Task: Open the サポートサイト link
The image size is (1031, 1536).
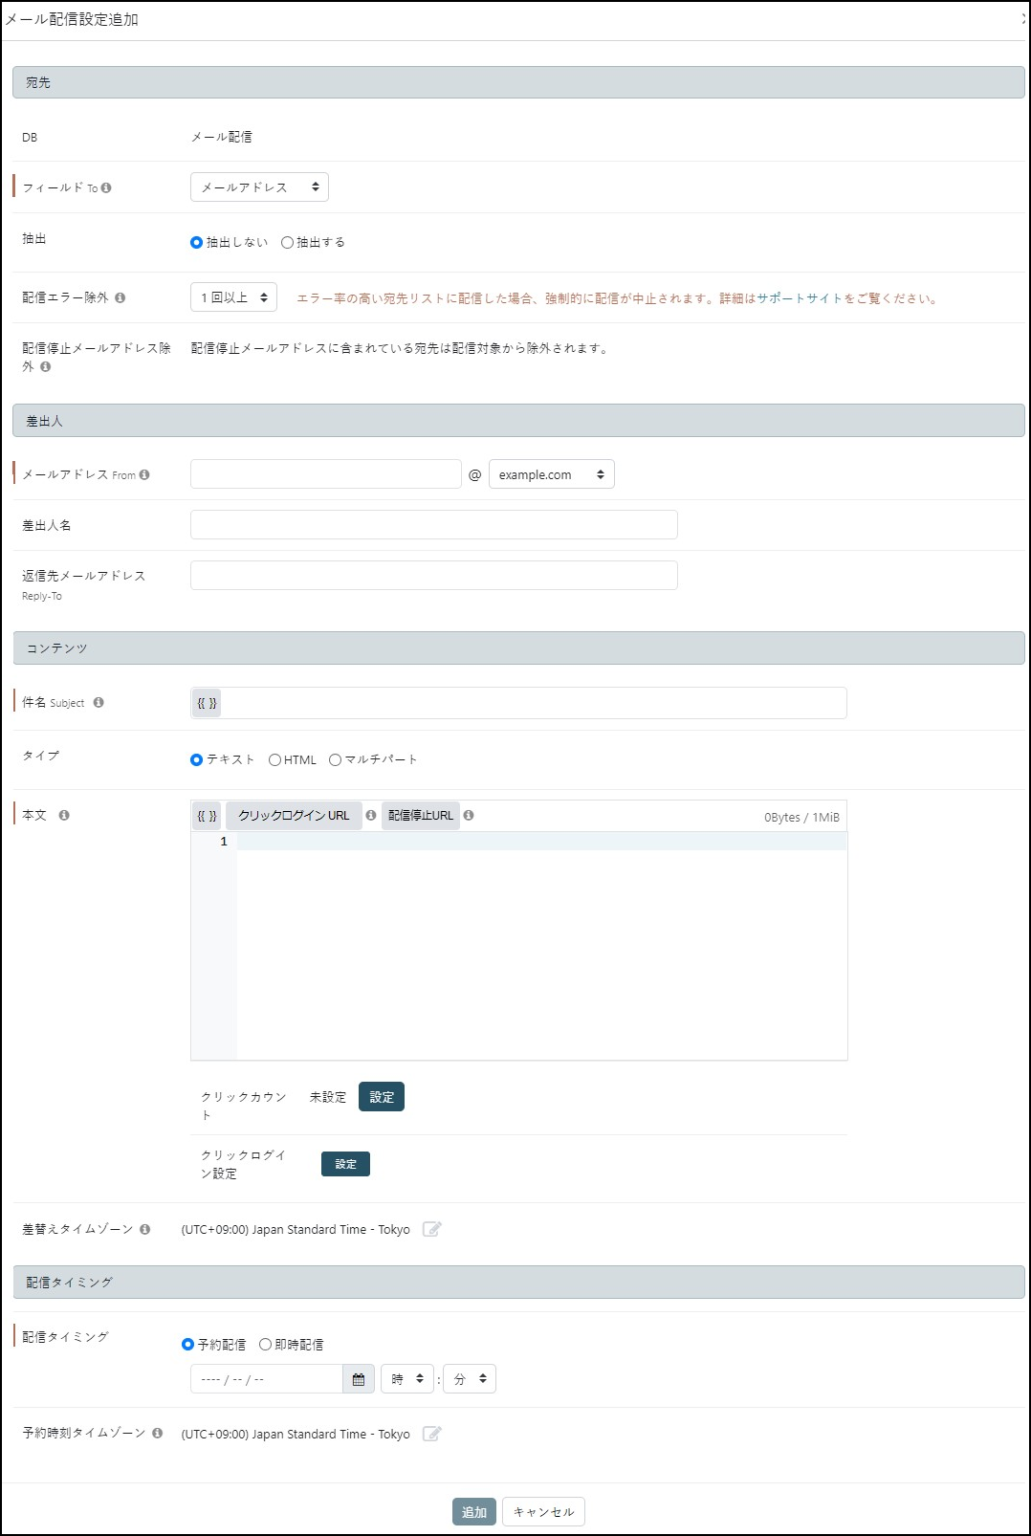Action: [x=799, y=298]
